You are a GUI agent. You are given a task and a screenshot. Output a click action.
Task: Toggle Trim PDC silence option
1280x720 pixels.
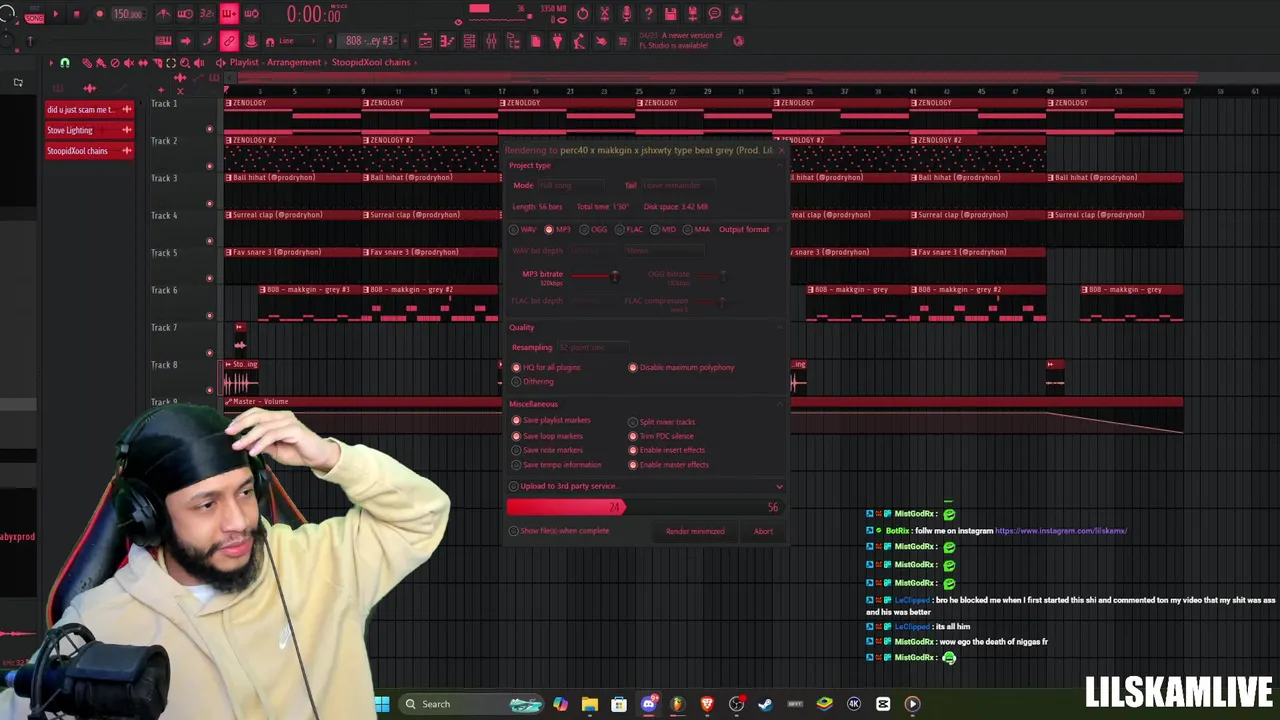tap(660, 436)
